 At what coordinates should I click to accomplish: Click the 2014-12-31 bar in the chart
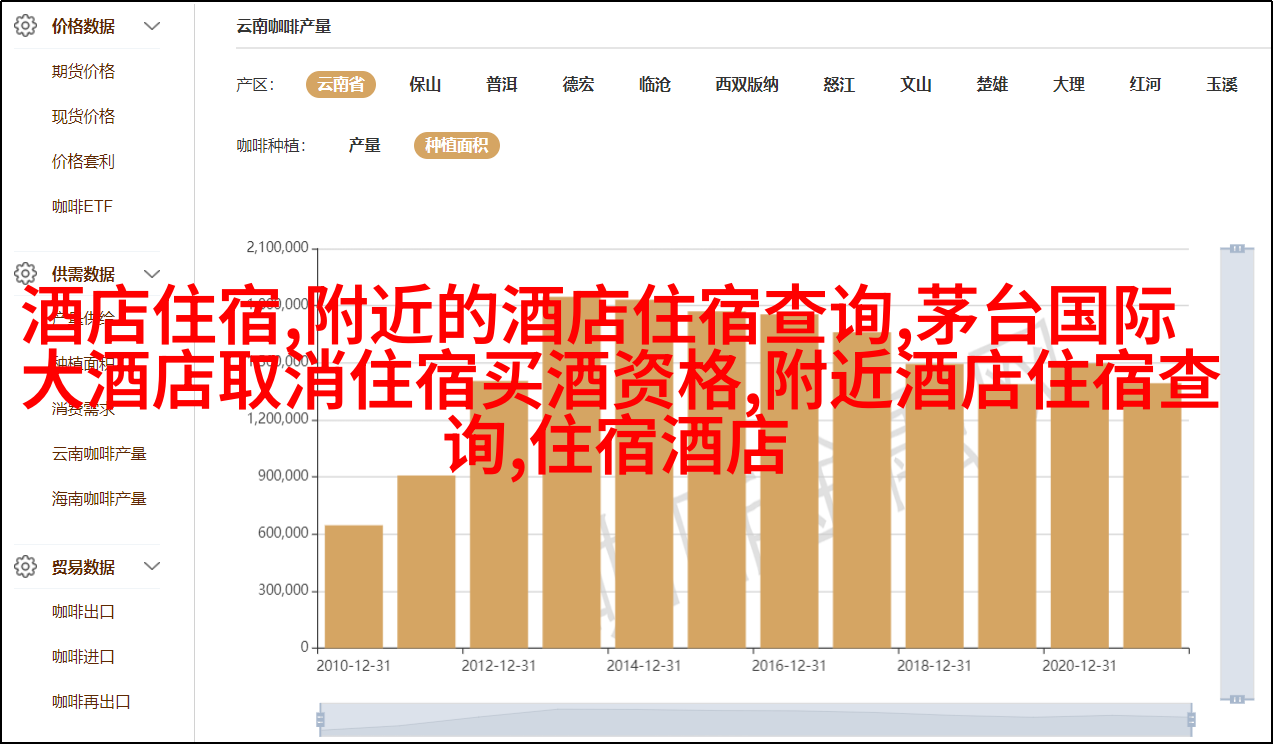tap(644, 474)
